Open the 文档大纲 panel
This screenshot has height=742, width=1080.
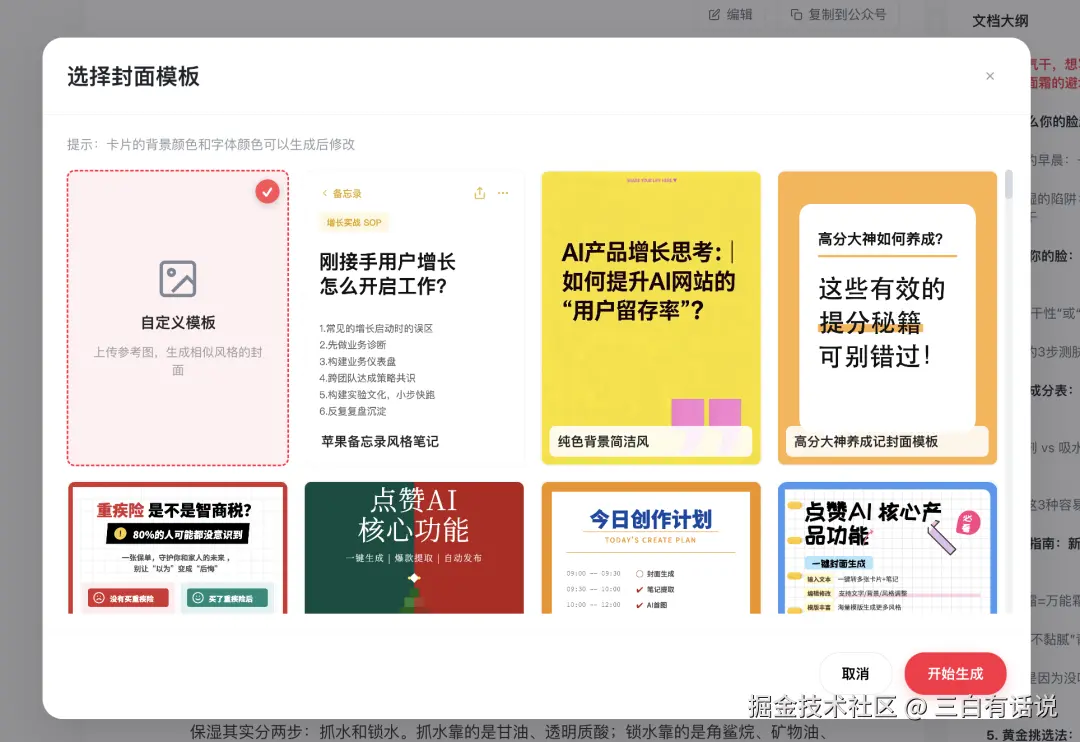pyautogui.click(x=999, y=20)
